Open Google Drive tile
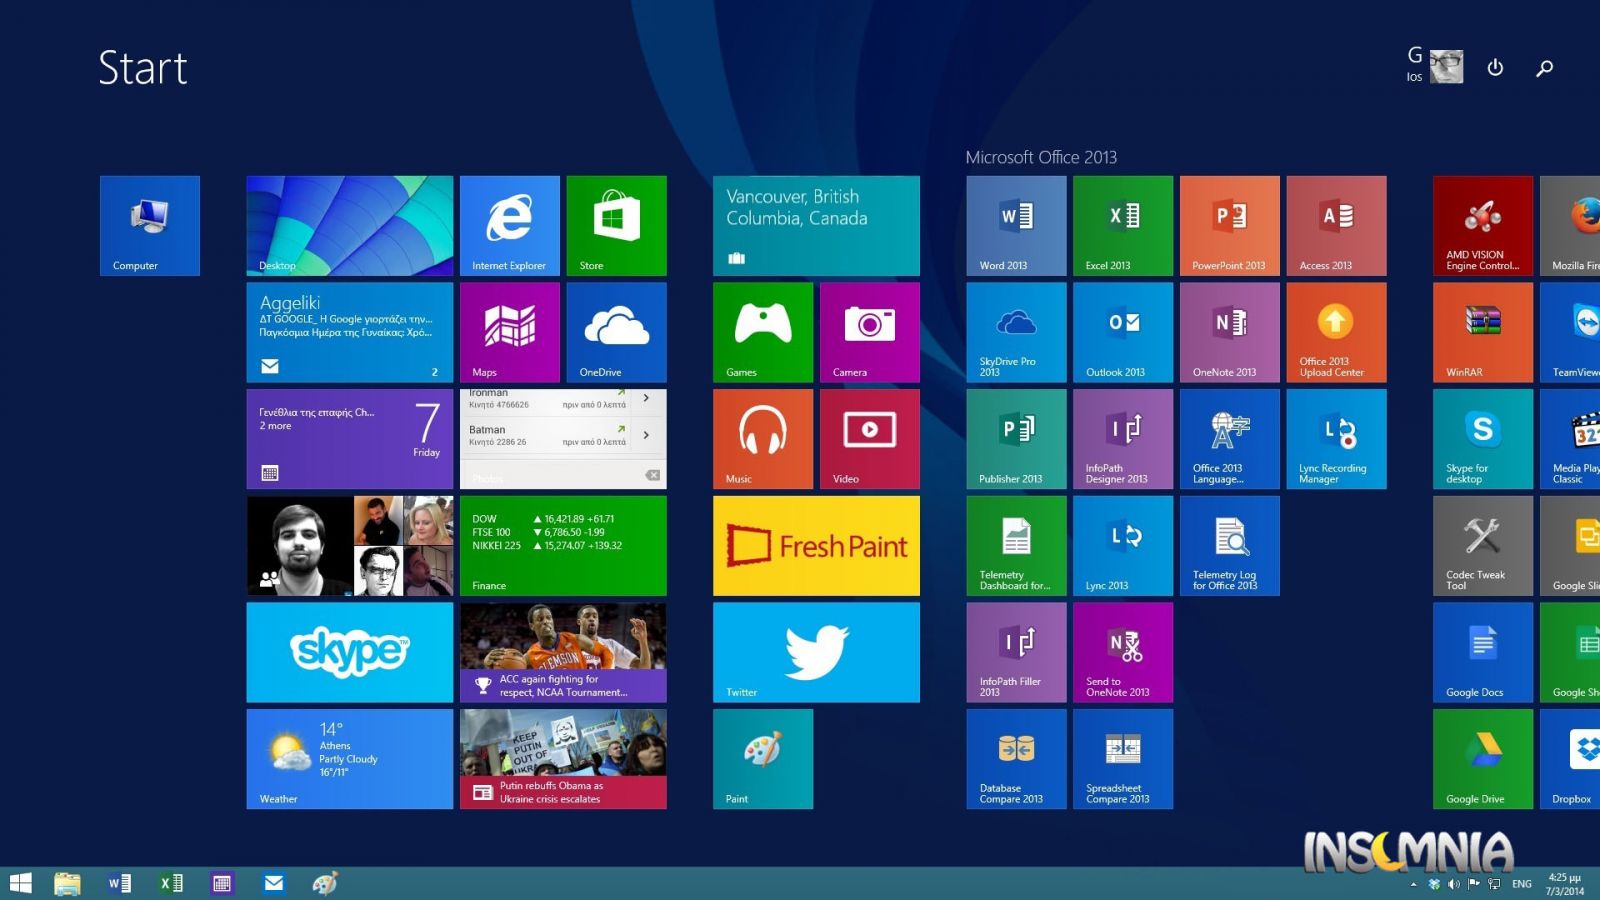 tap(1483, 759)
